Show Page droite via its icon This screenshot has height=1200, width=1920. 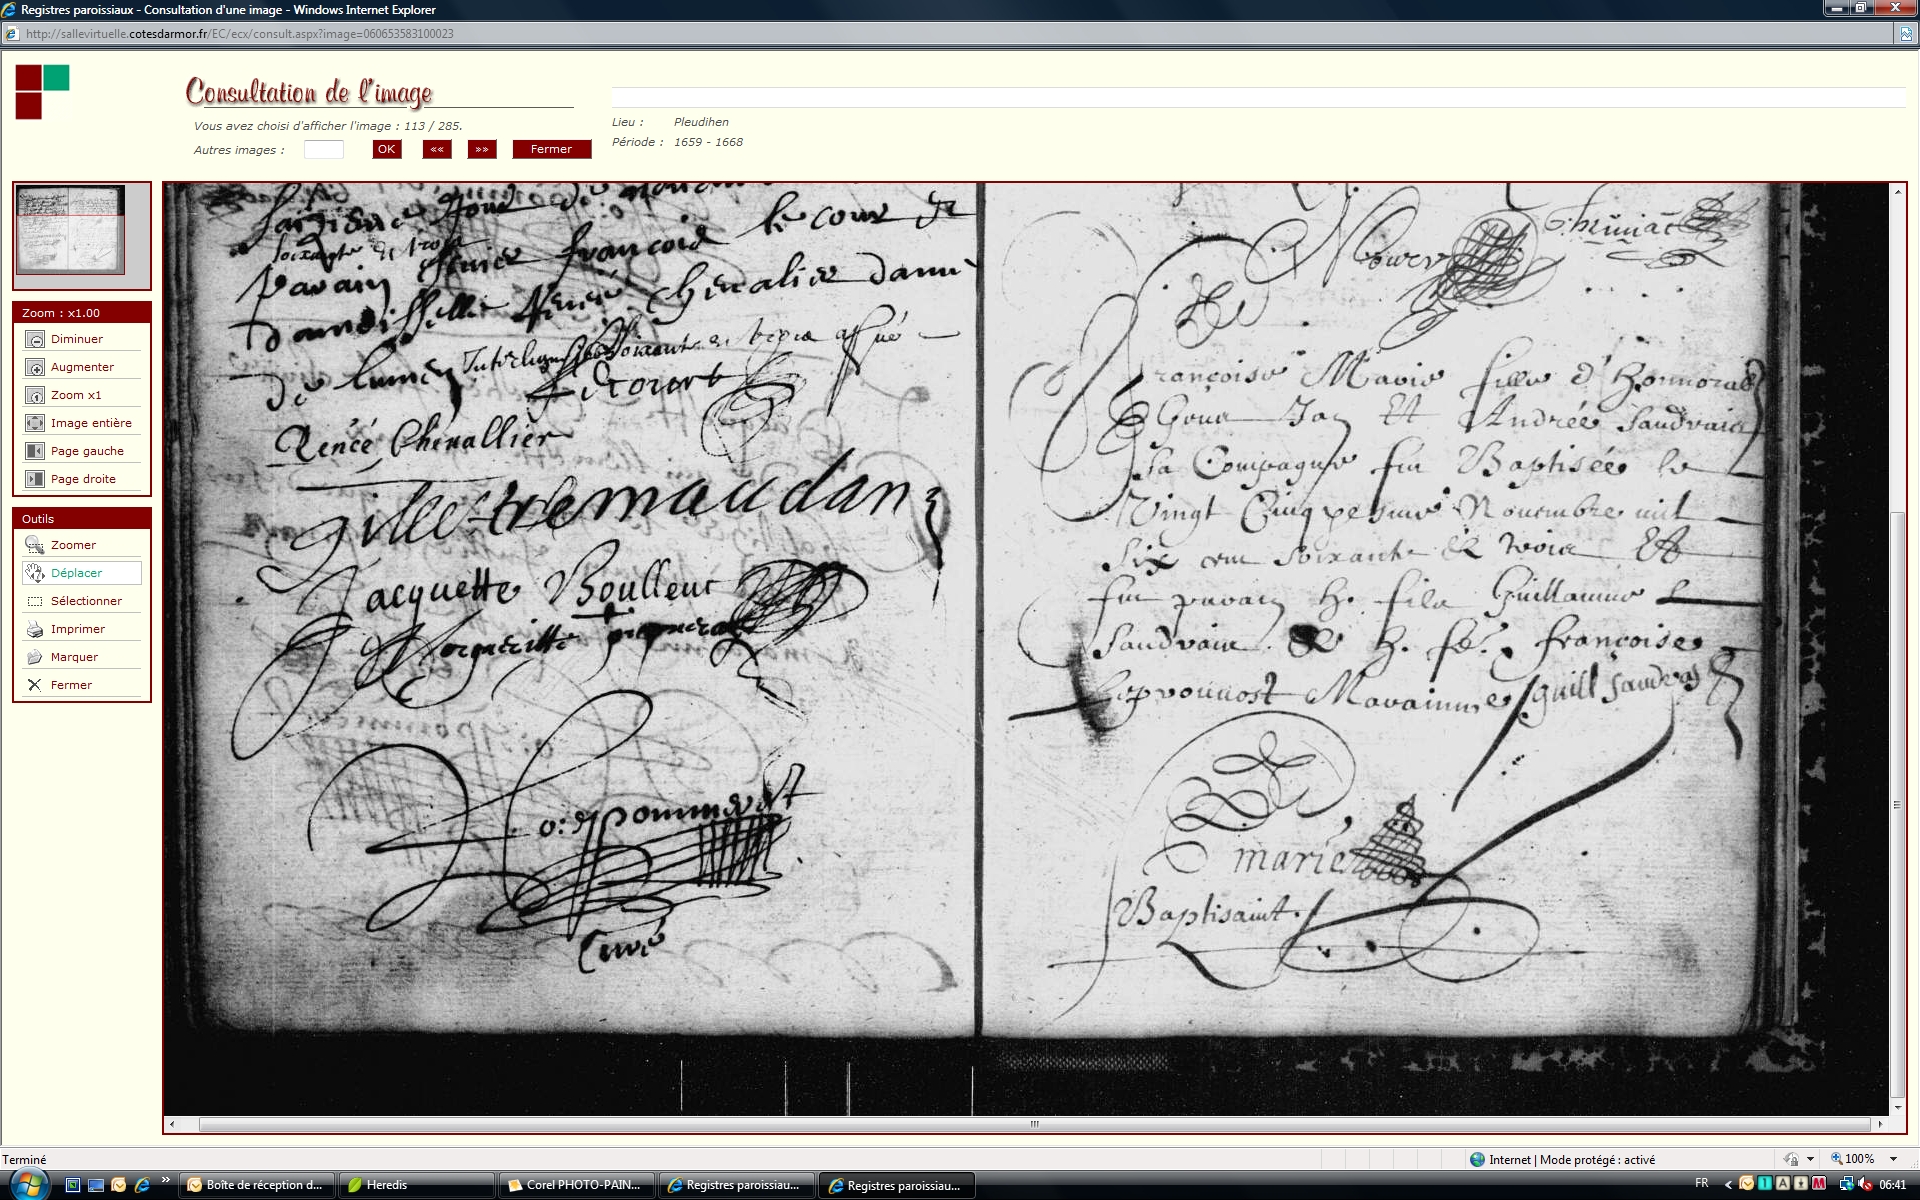pos(35,479)
